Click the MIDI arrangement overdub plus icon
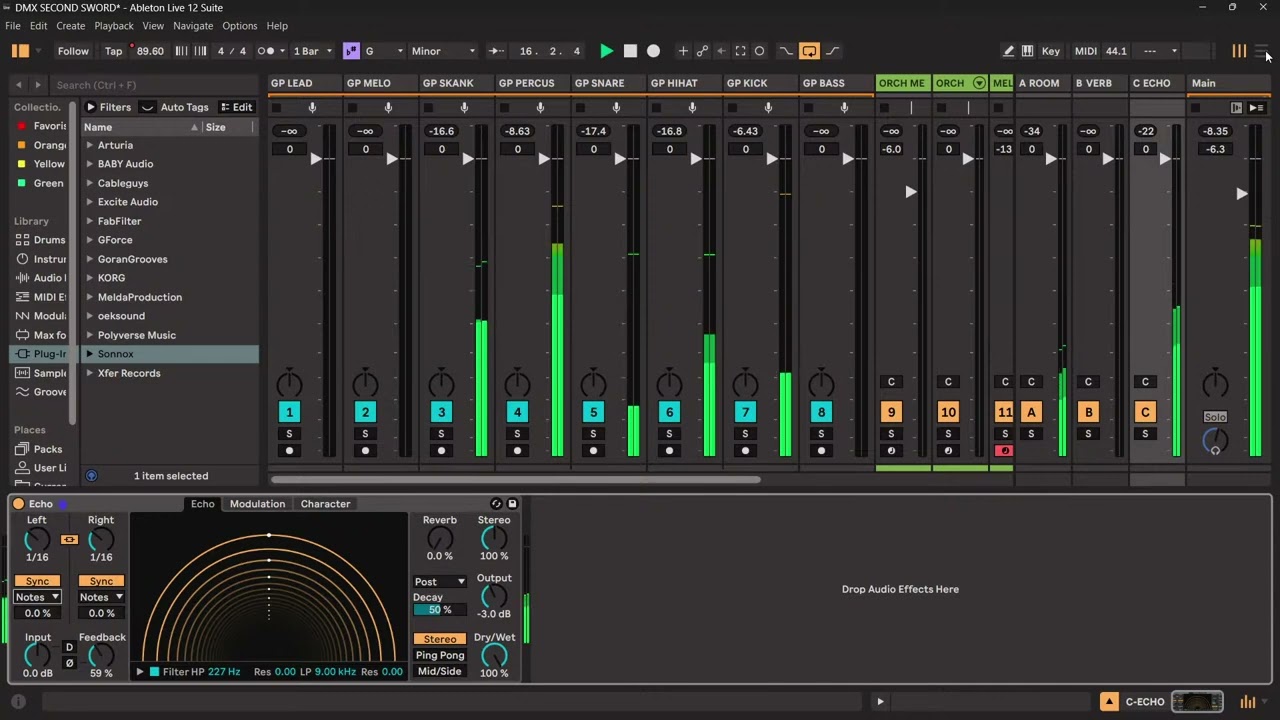 [x=683, y=51]
